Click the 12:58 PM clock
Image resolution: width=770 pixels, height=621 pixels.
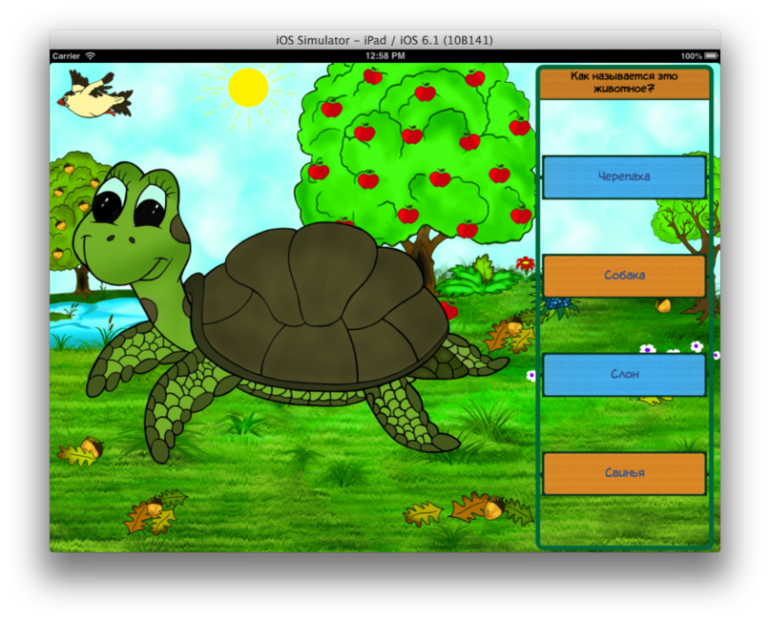click(x=384, y=56)
